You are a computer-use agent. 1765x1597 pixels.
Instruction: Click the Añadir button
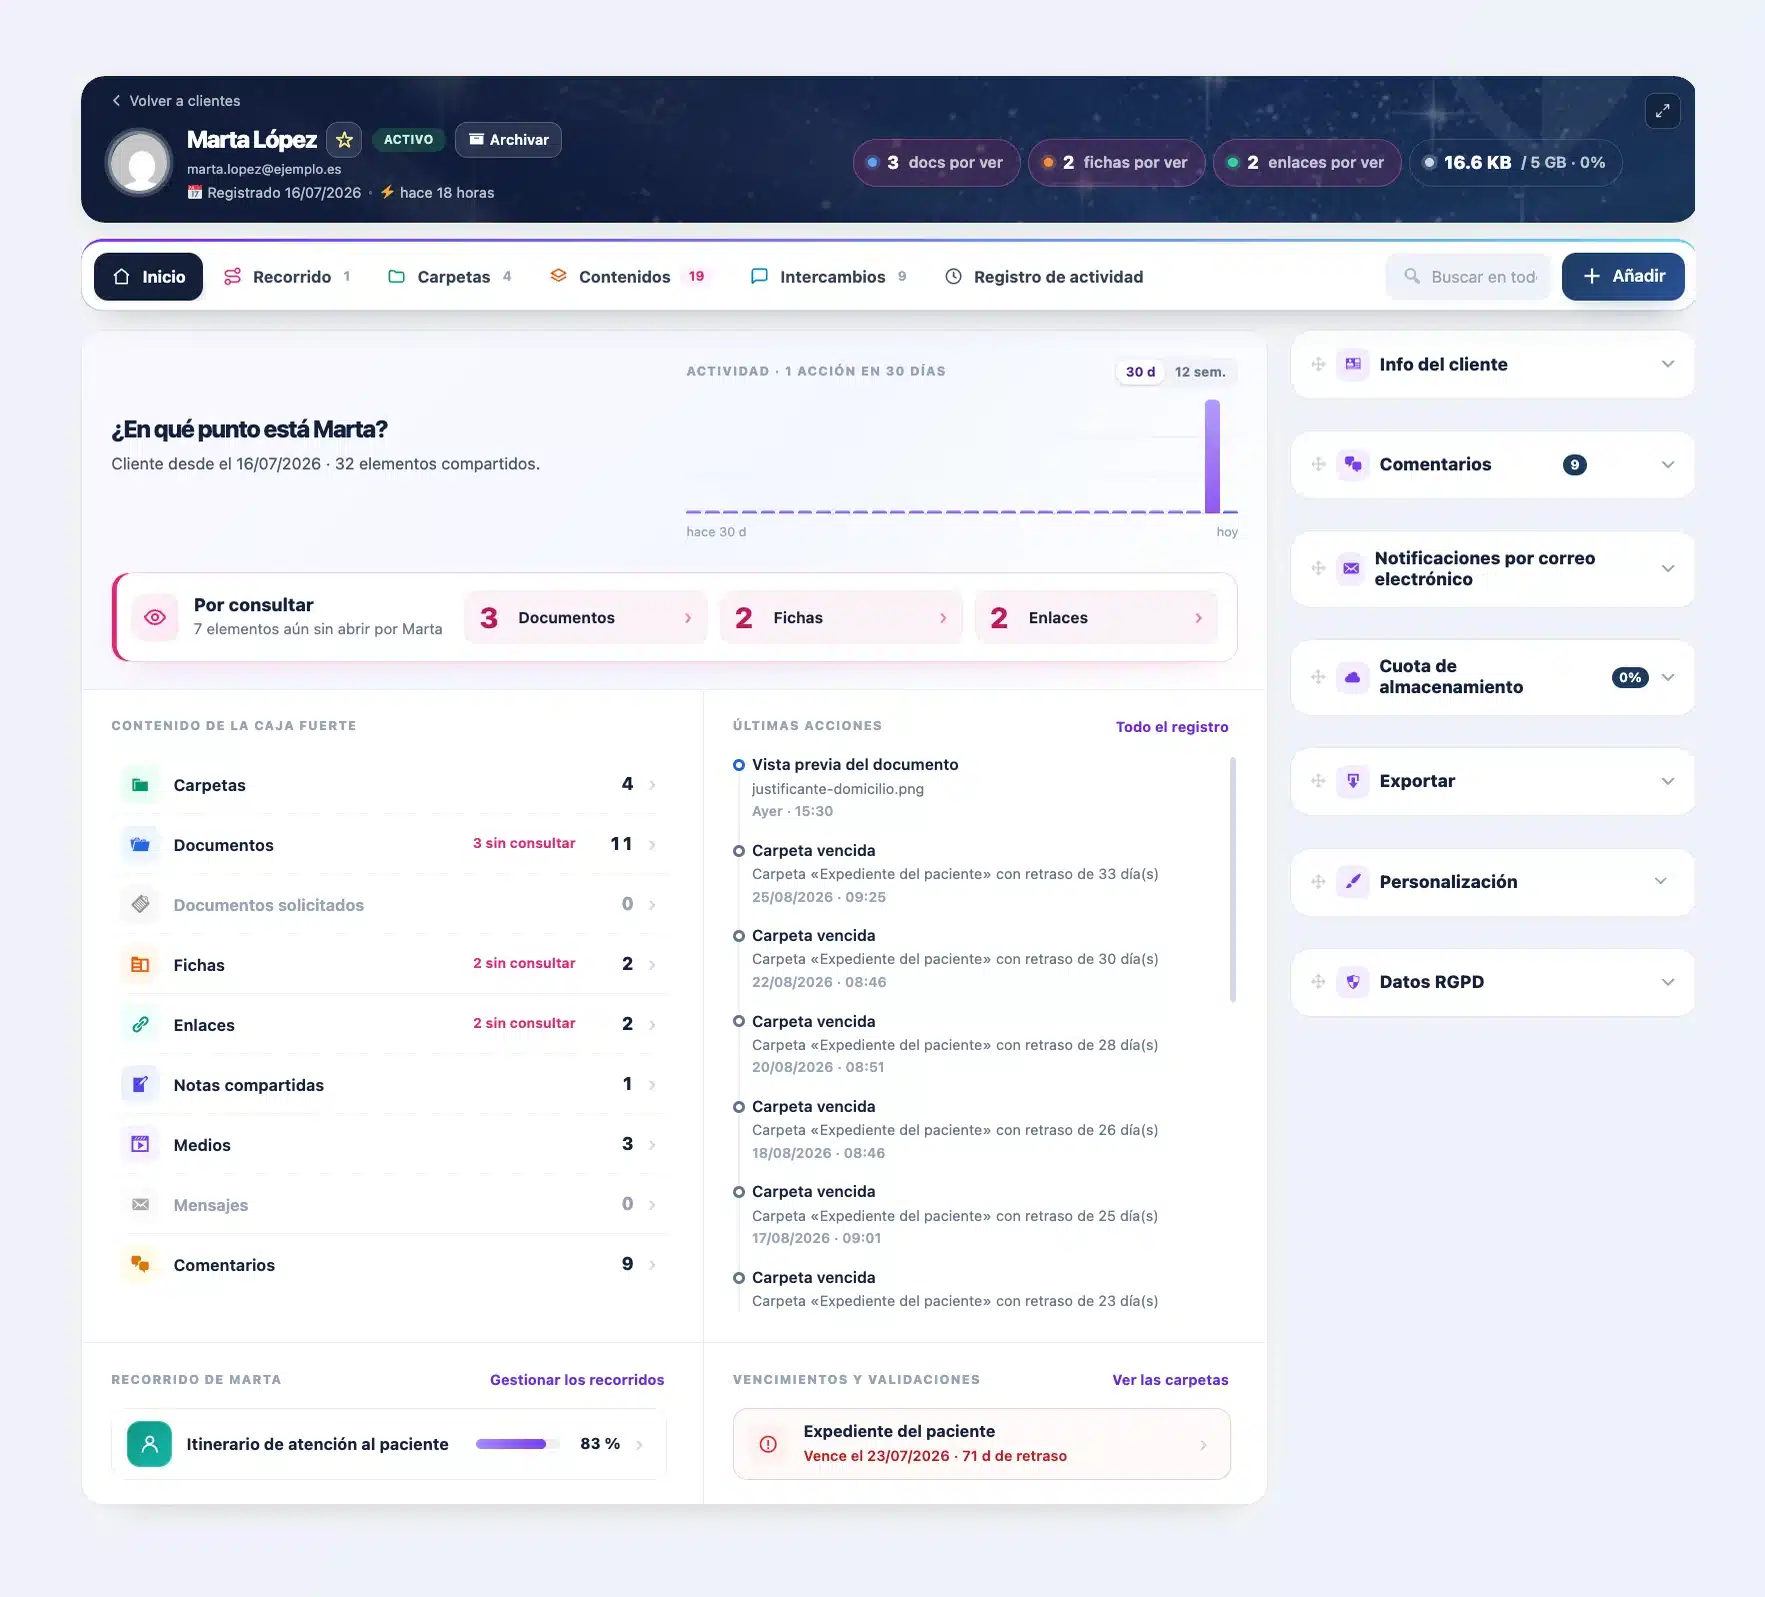click(x=1623, y=276)
